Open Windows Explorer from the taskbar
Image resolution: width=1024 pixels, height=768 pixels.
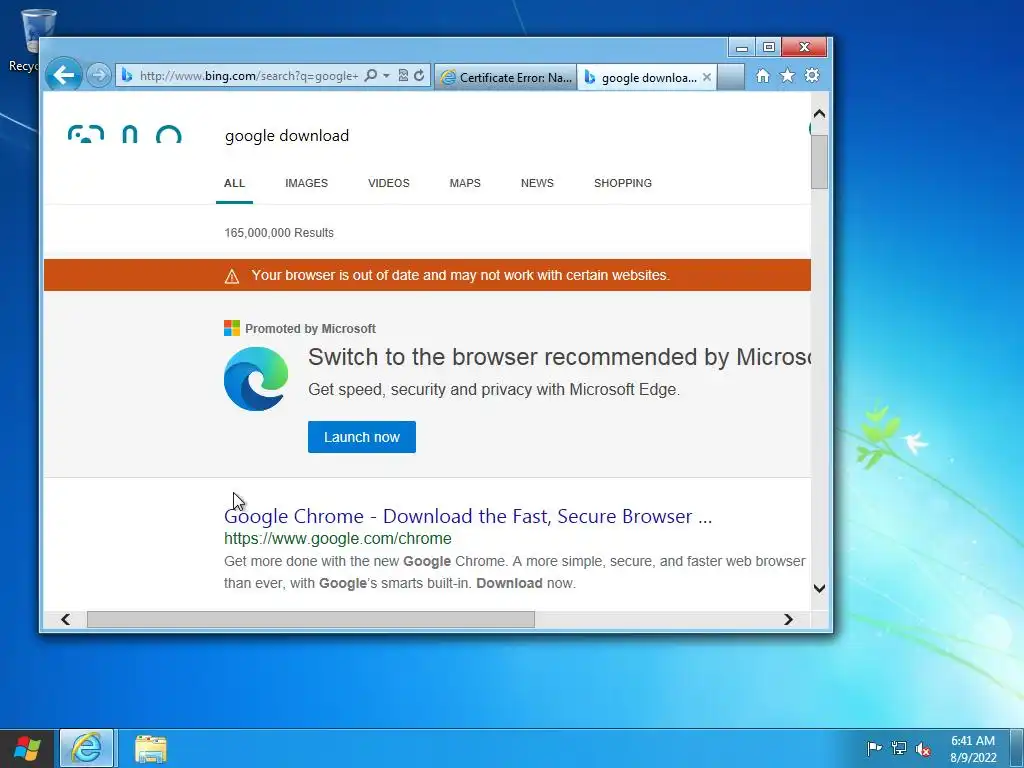pyautogui.click(x=151, y=748)
